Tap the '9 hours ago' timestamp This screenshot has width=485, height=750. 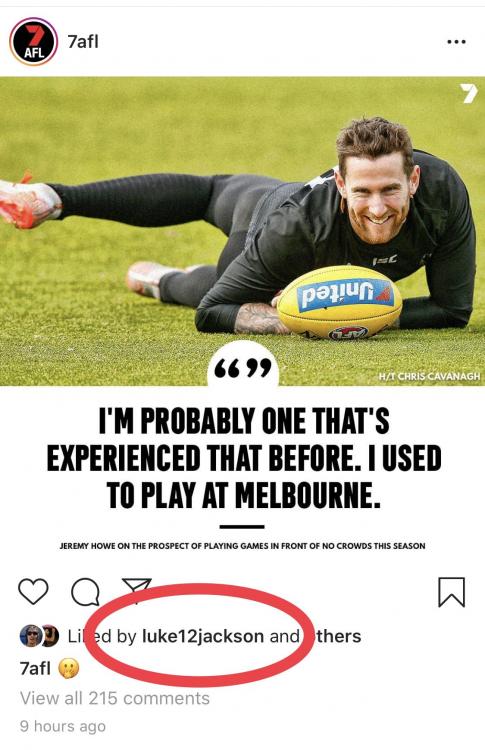click(x=63, y=726)
